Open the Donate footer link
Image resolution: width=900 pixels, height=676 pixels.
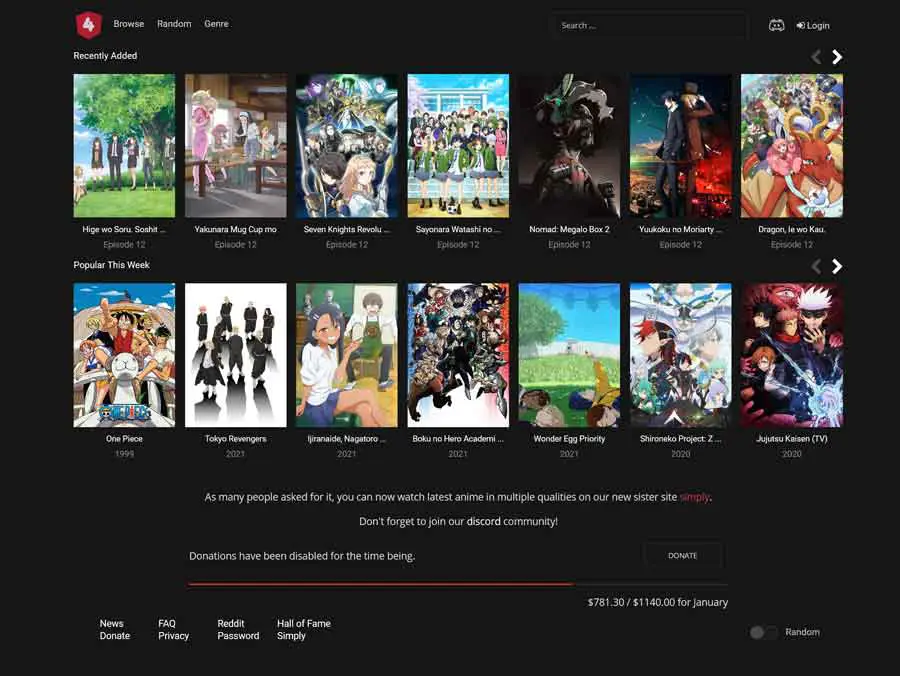tap(115, 636)
